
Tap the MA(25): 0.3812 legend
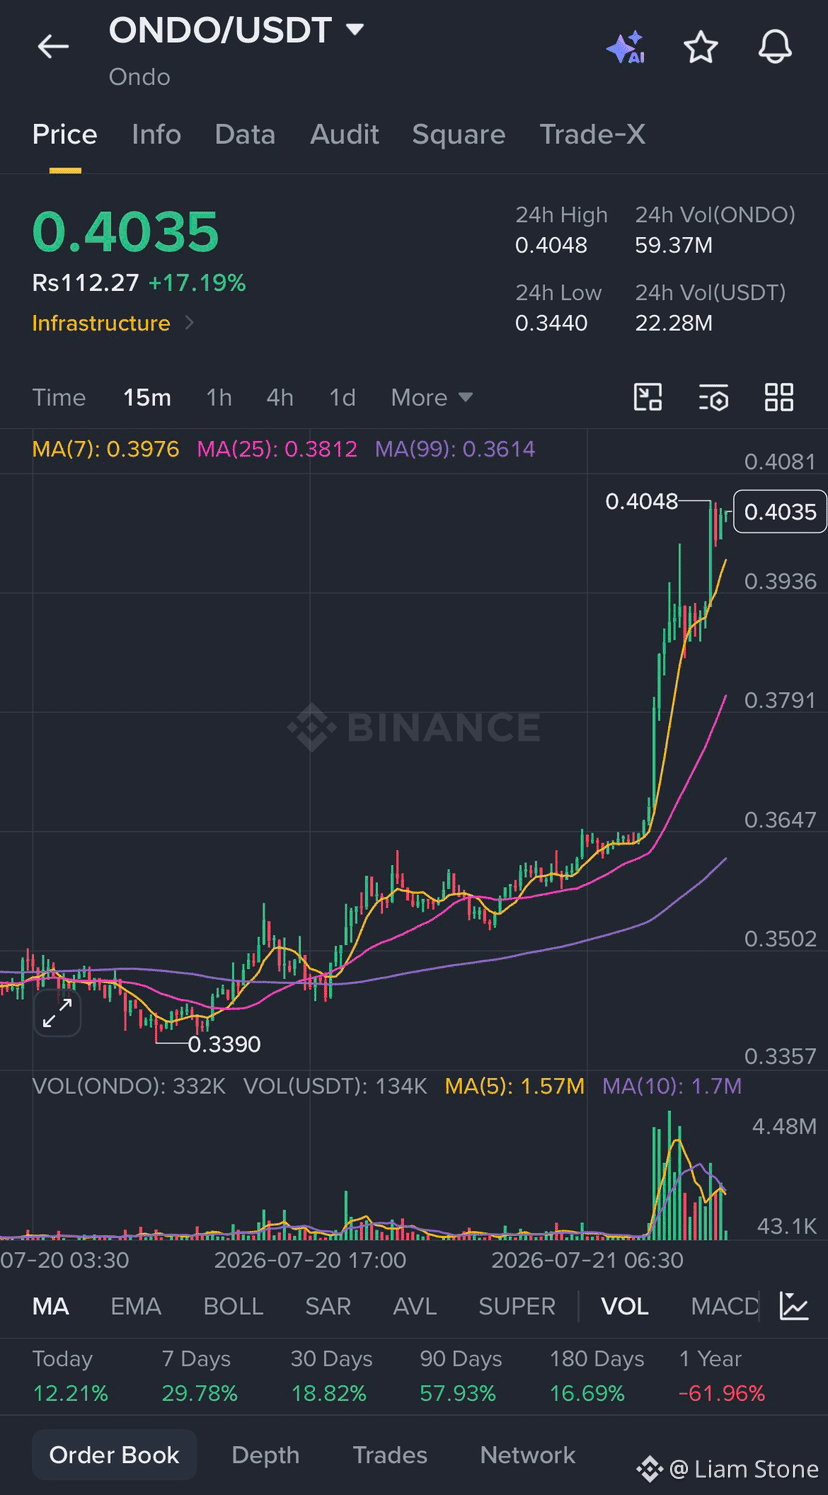click(x=277, y=449)
